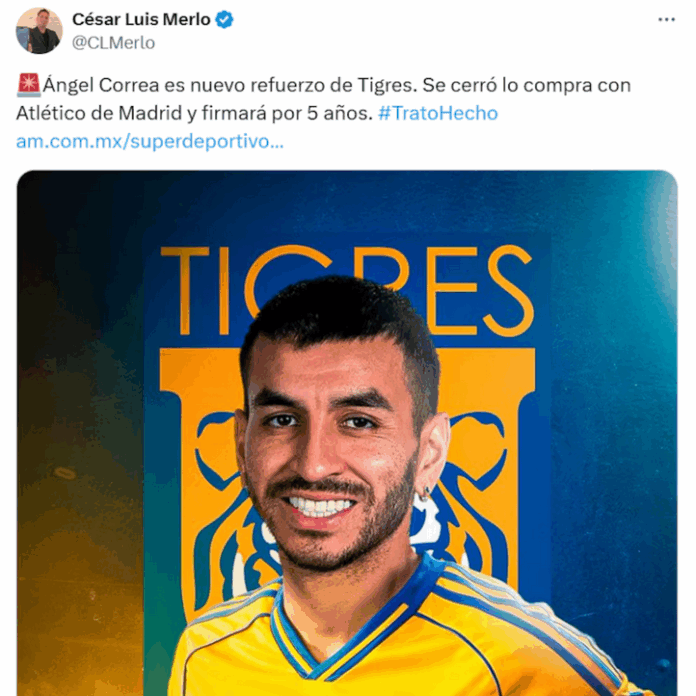Open the @CLMerlo handle link

pos(113,43)
